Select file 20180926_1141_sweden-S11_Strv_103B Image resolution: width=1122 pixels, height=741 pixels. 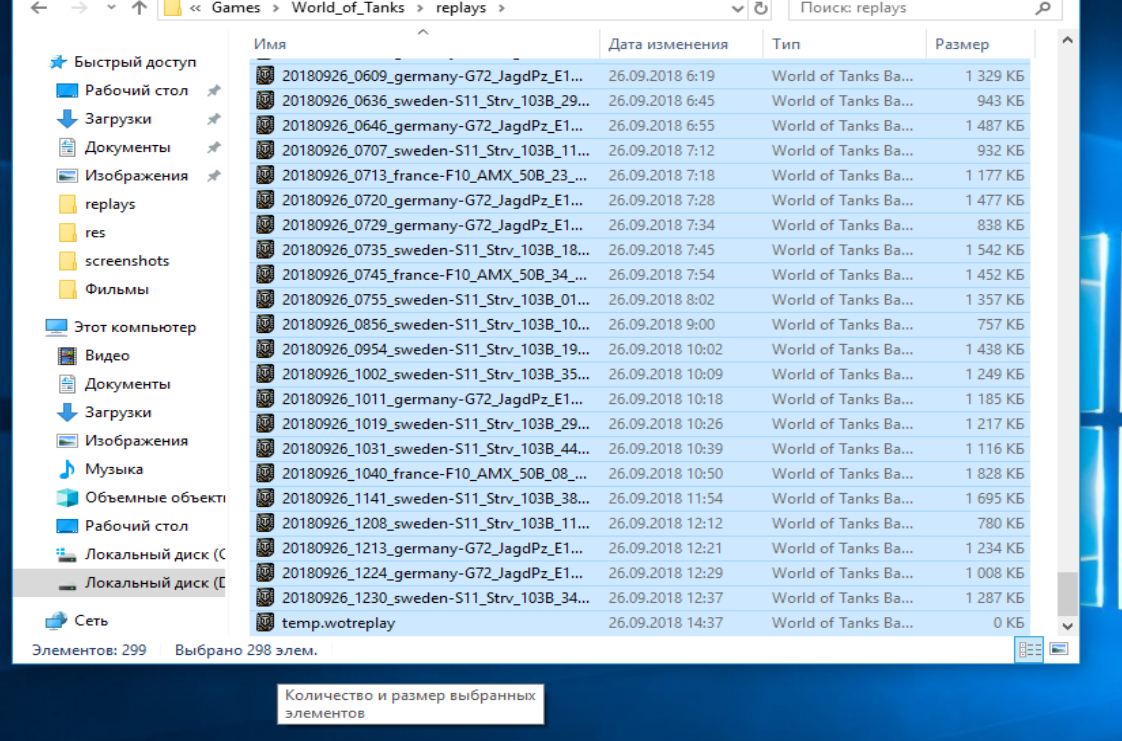tap(436, 499)
